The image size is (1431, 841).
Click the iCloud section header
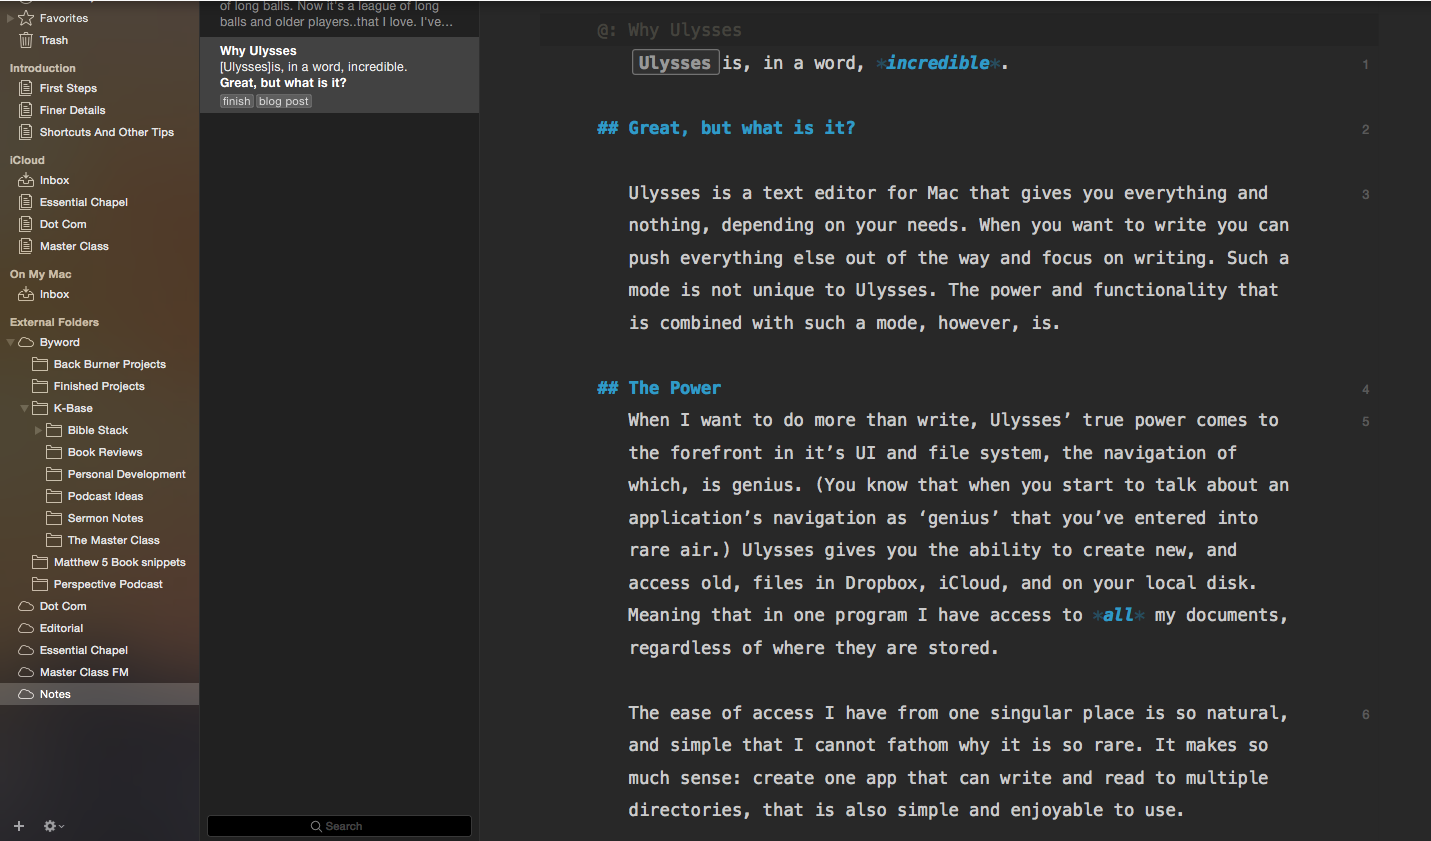coord(27,160)
